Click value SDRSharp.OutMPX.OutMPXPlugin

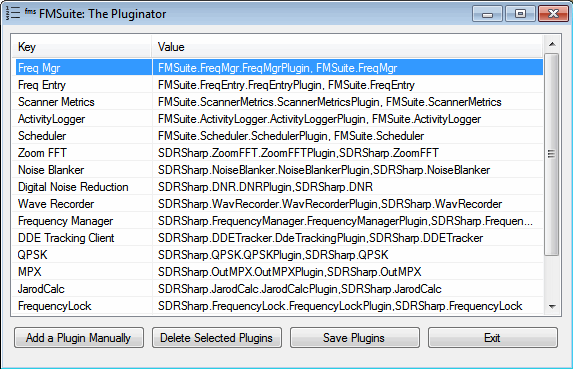click(289, 271)
